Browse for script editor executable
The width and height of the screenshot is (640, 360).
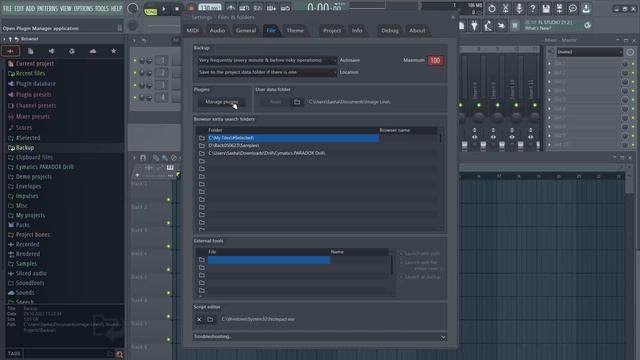[x=210, y=320]
